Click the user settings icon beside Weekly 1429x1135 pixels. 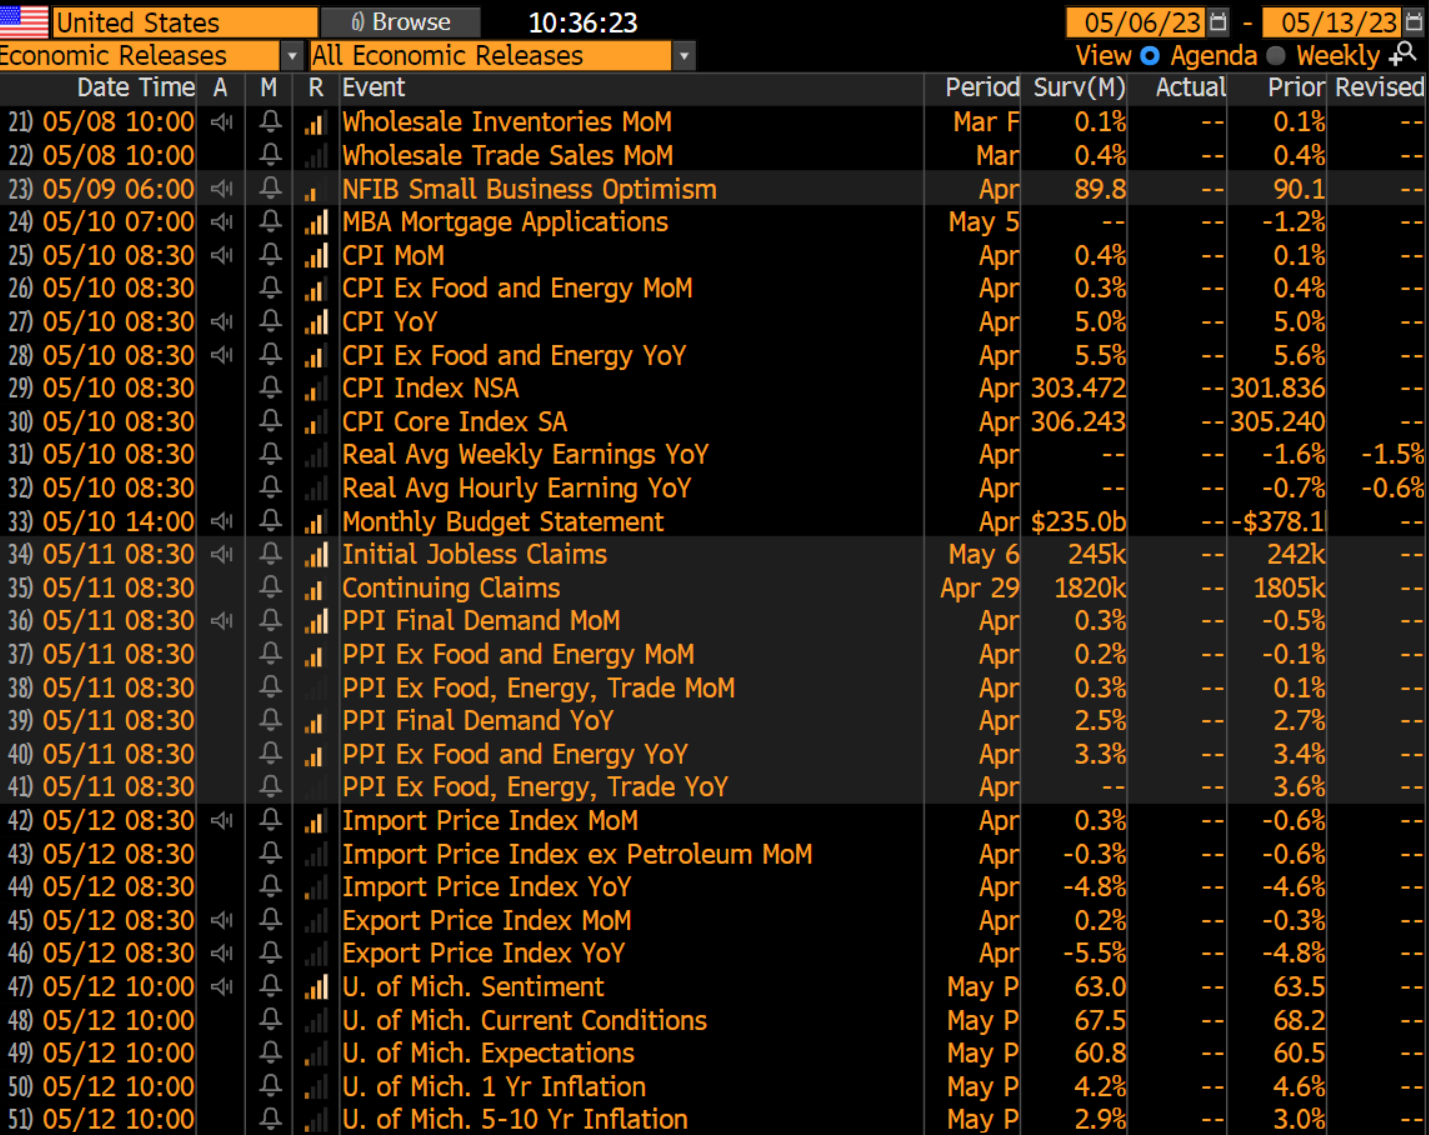(x=1404, y=54)
